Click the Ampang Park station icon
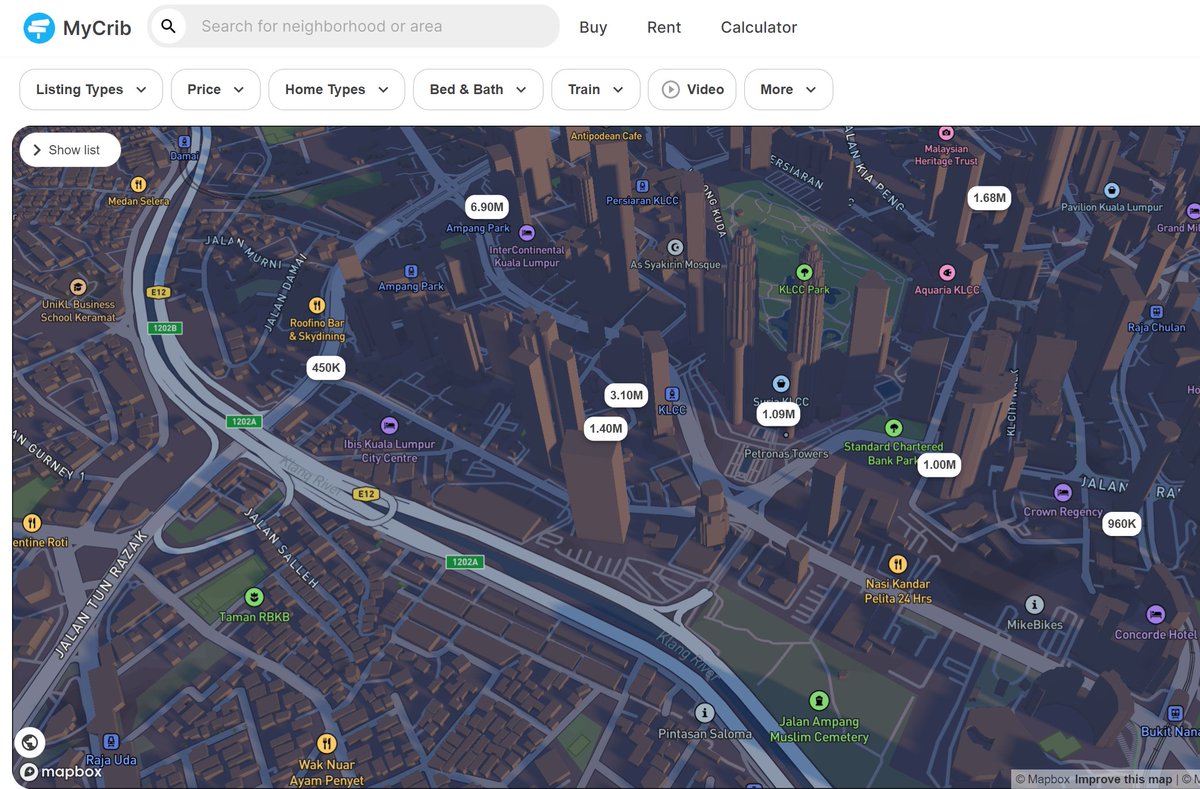 click(411, 271)
